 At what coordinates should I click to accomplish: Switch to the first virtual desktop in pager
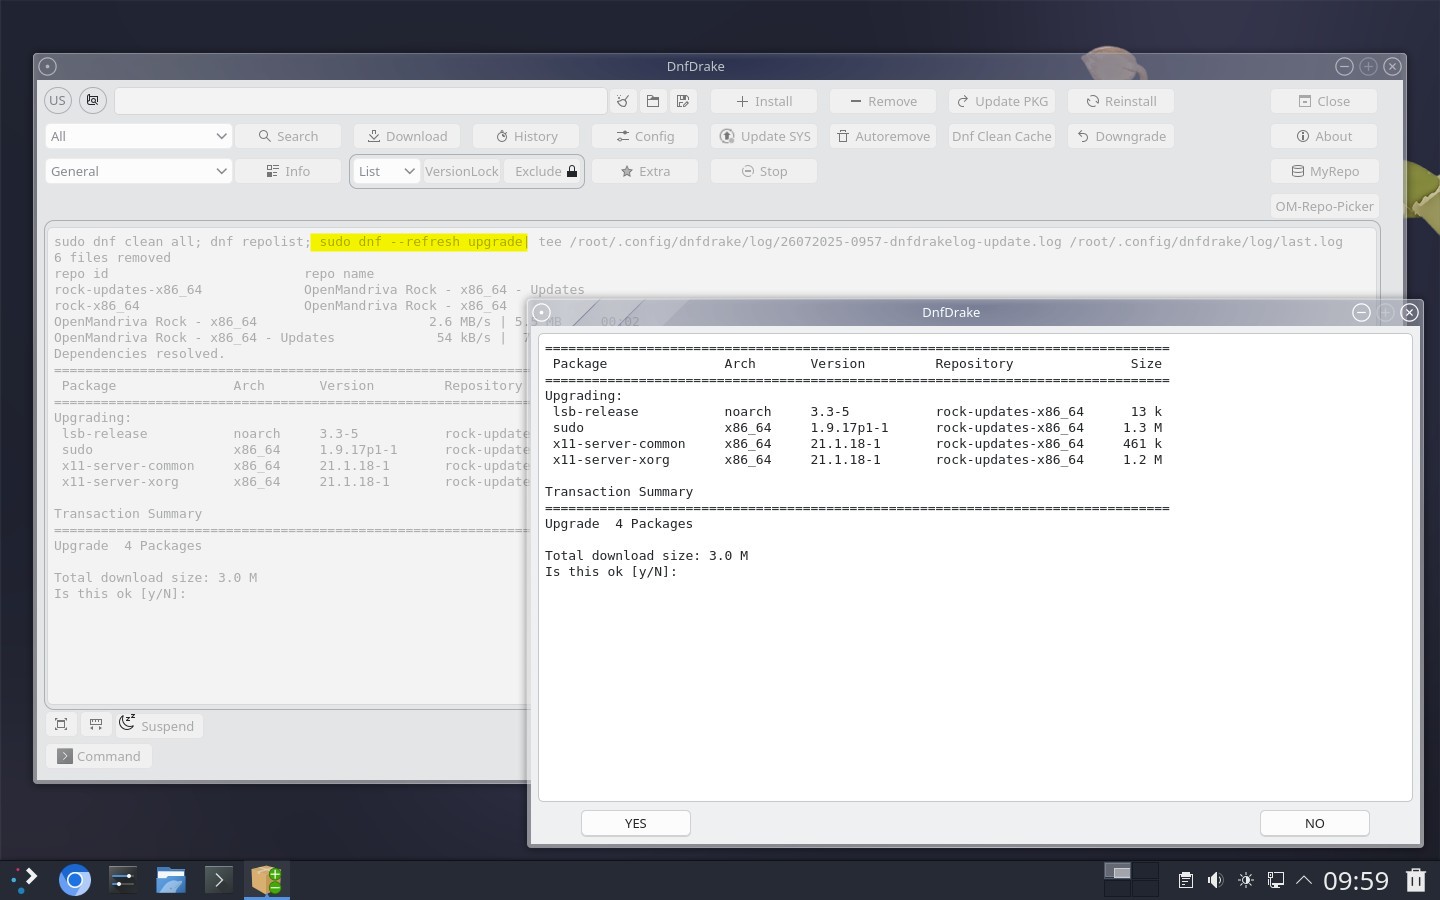[1117, 871]
